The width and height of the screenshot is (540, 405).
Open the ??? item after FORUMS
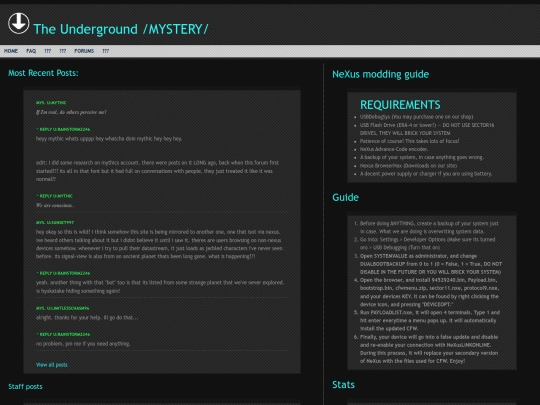tap(106, 51)
